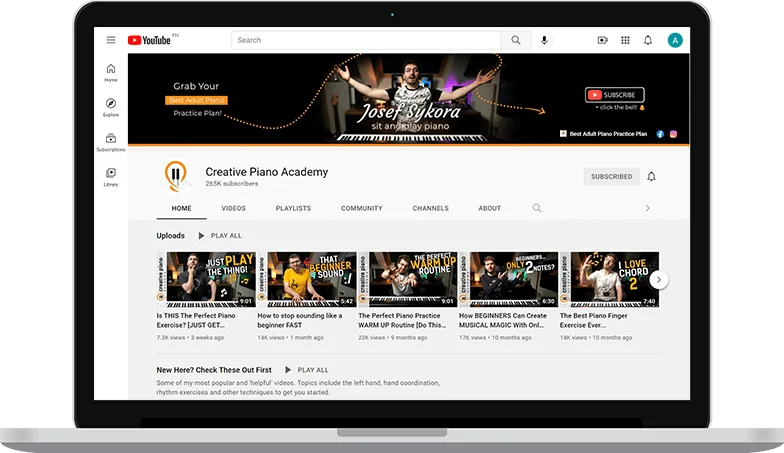Open That Beginner Sound thumbnail
Image resolution: width=784 pixels, height=453 pixels.
[307, 280]
